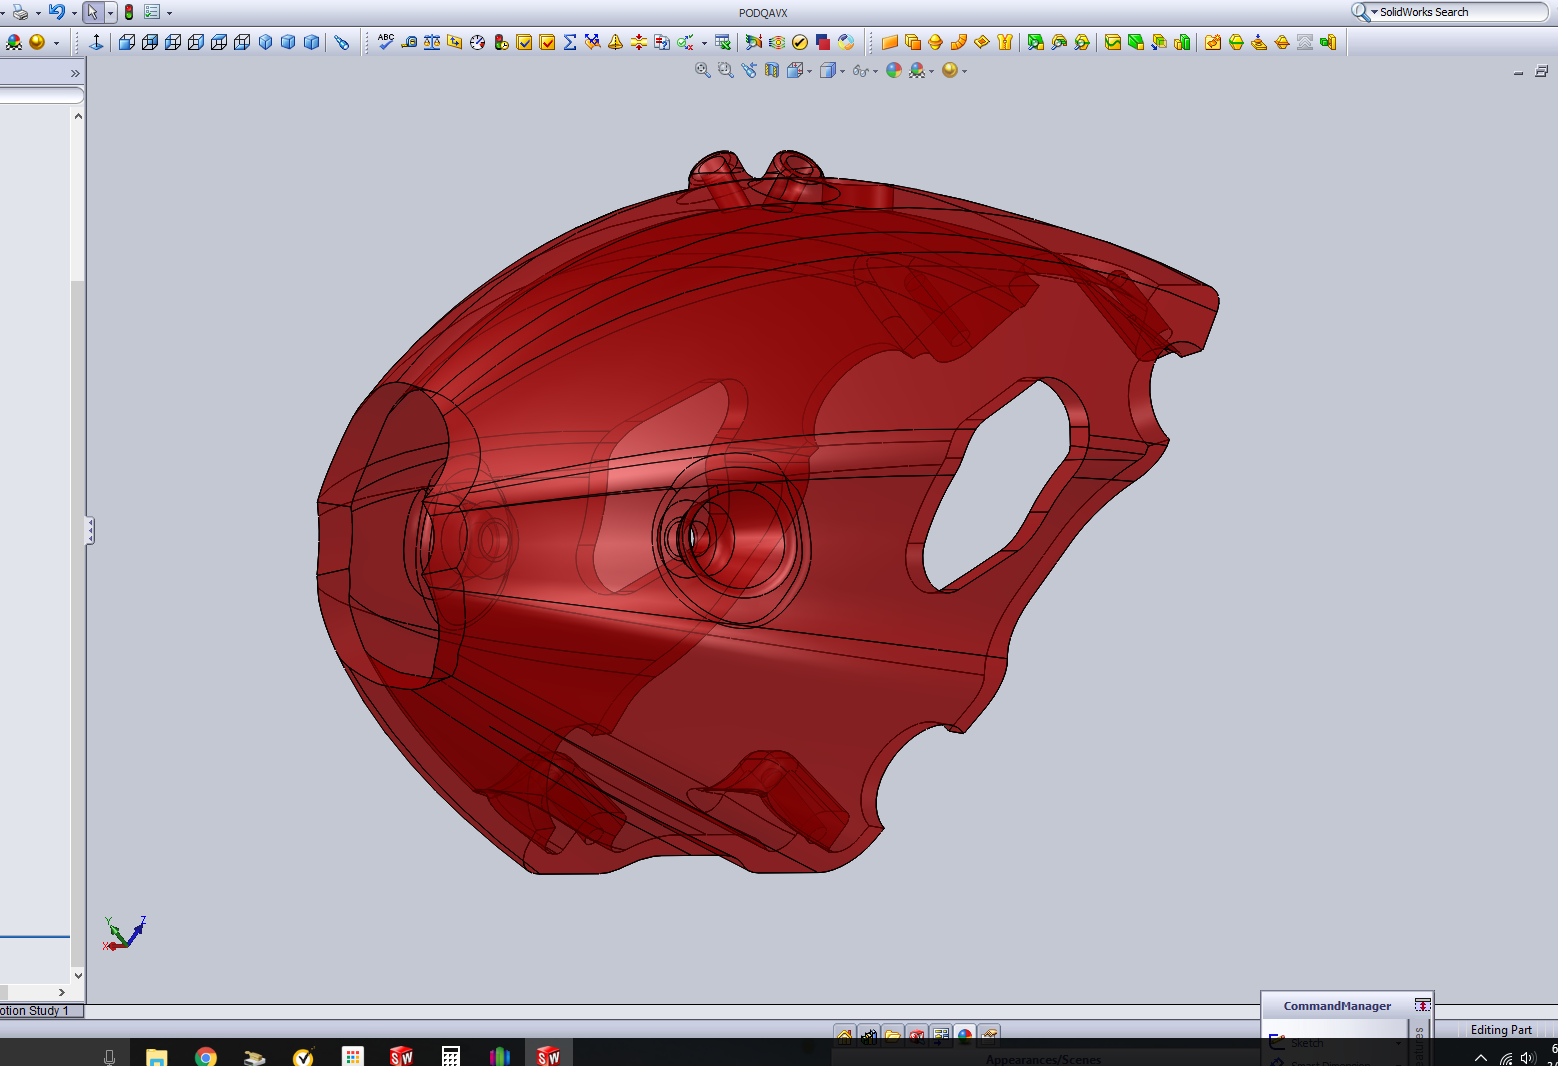Show hidden tray icons chevron
This screenshot has width=1558, height=1066.
pyautogui.click(x=1481, y=1058)
